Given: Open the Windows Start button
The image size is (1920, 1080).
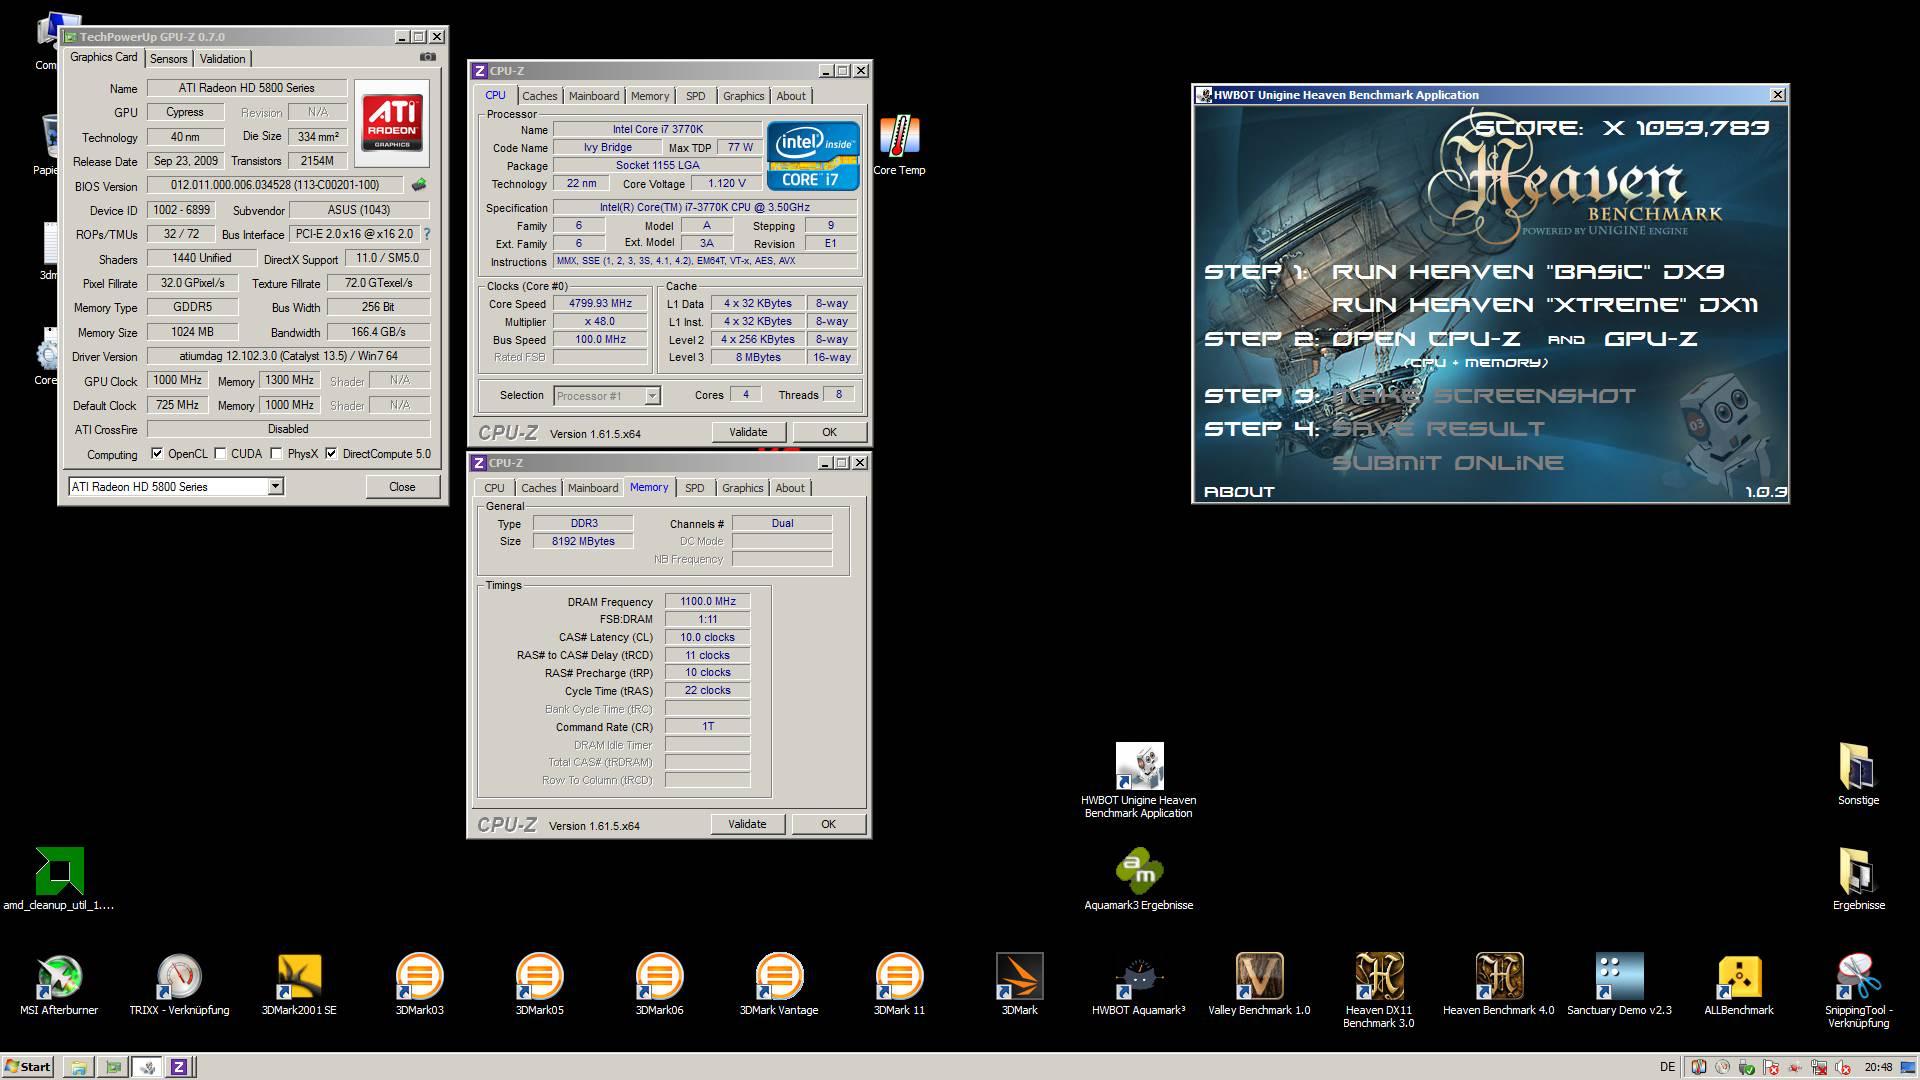Looking at the screenshot, I should (x=28, y=1067).
